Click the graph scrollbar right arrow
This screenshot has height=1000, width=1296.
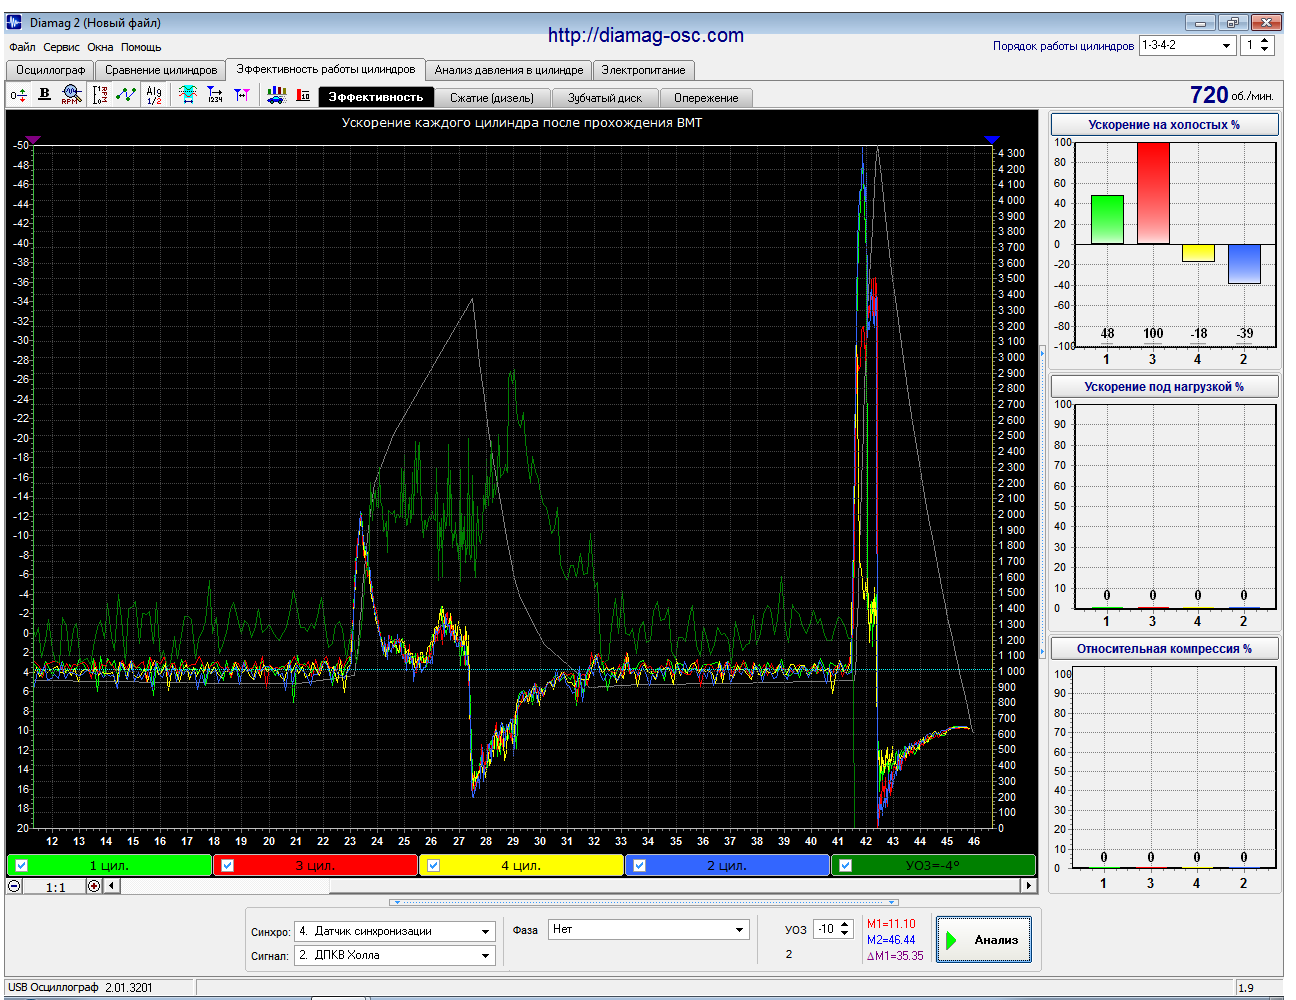(1028, 886)
